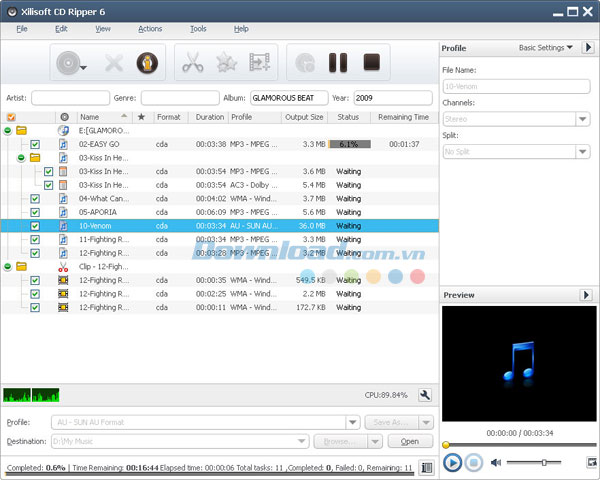Click the penguin CD info icon
600x480 pixels.
tap(146, 63)
